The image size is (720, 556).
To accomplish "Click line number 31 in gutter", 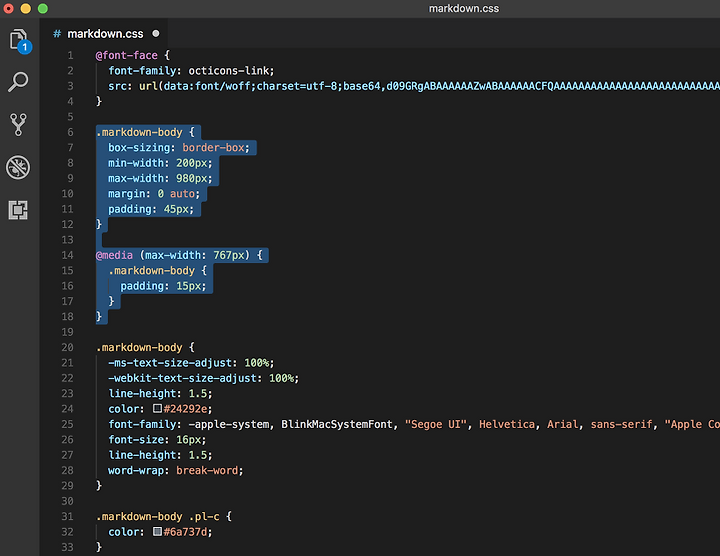I will [68, 517].
